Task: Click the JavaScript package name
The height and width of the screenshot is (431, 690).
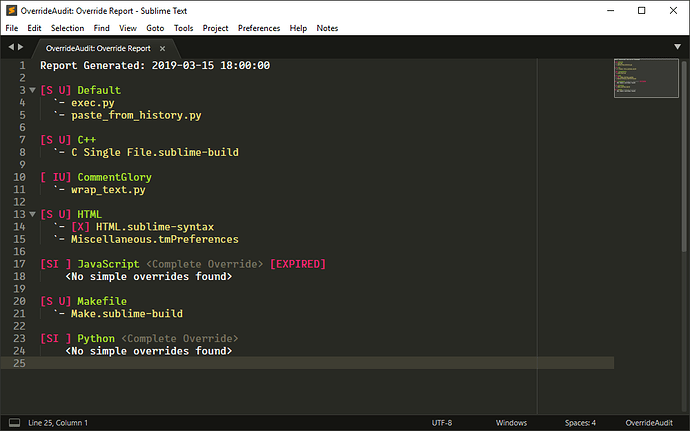Action: click(108, 264)
